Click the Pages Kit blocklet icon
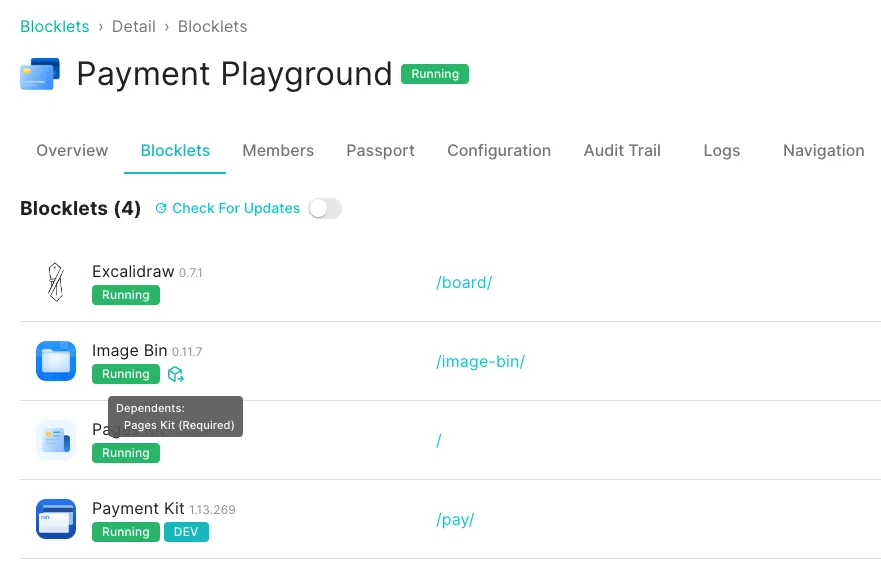 (56, 440)
